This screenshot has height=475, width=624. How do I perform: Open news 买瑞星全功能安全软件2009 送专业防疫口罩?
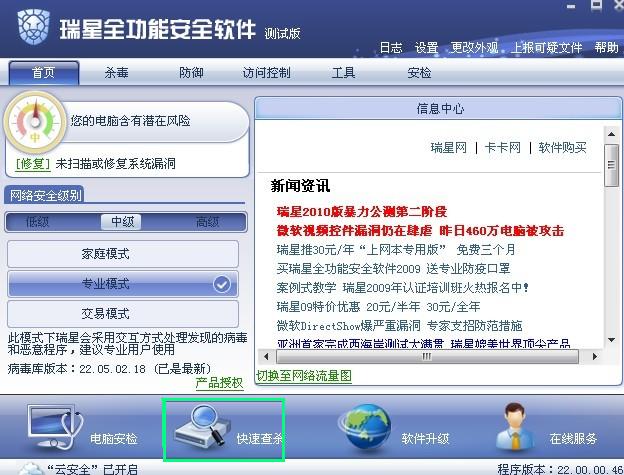tap(393, 269)
